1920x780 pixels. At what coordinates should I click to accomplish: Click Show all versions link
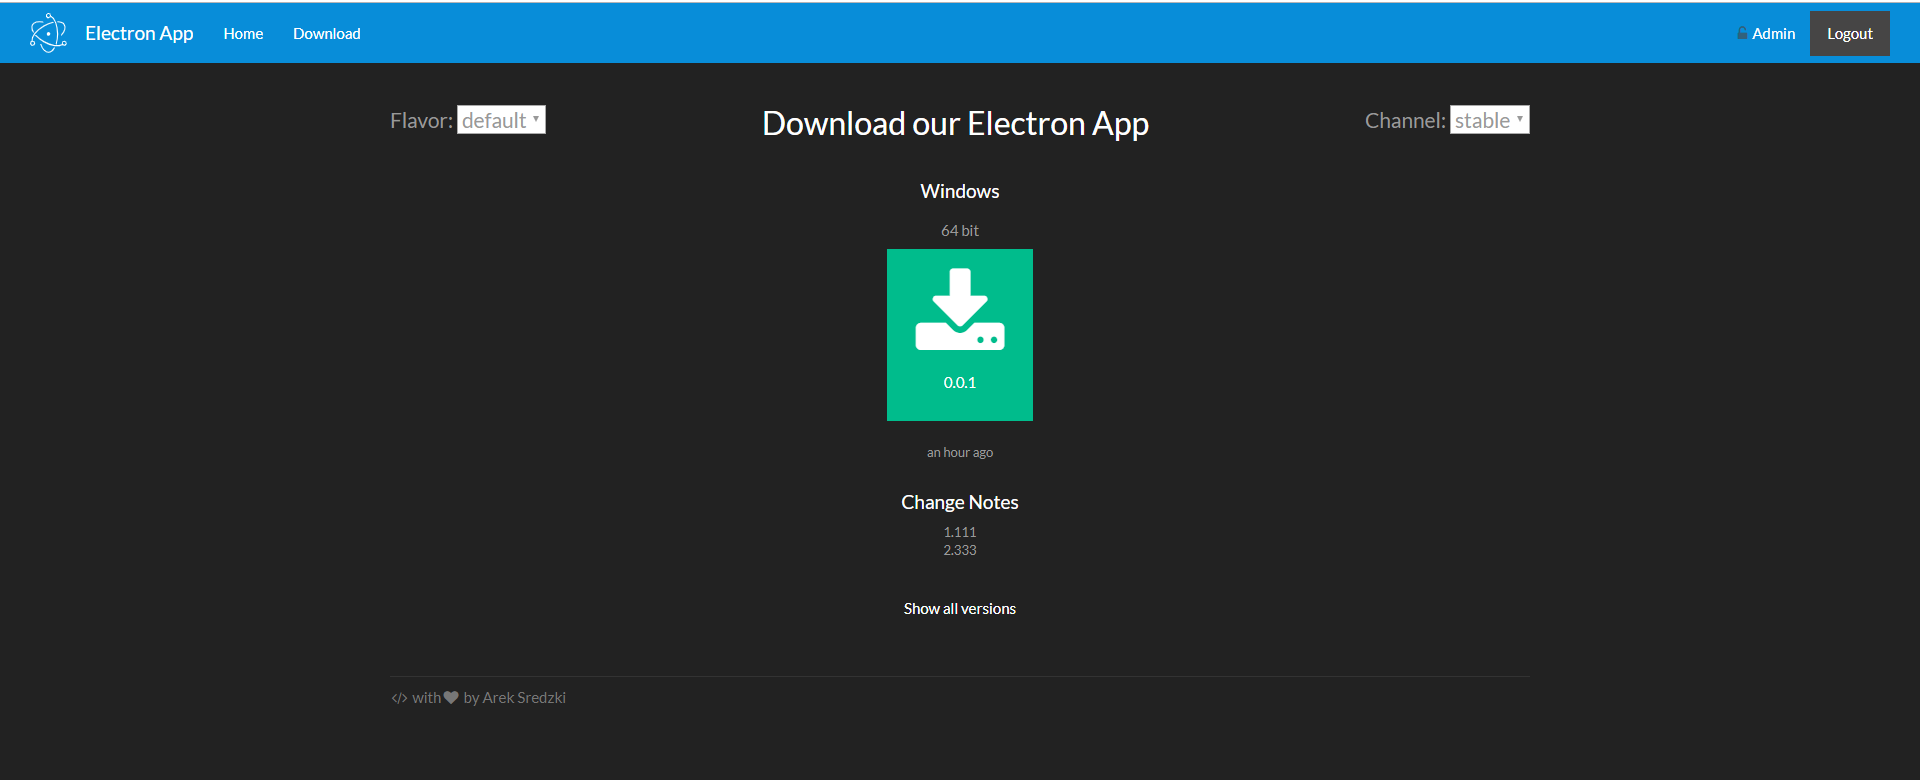960,608
